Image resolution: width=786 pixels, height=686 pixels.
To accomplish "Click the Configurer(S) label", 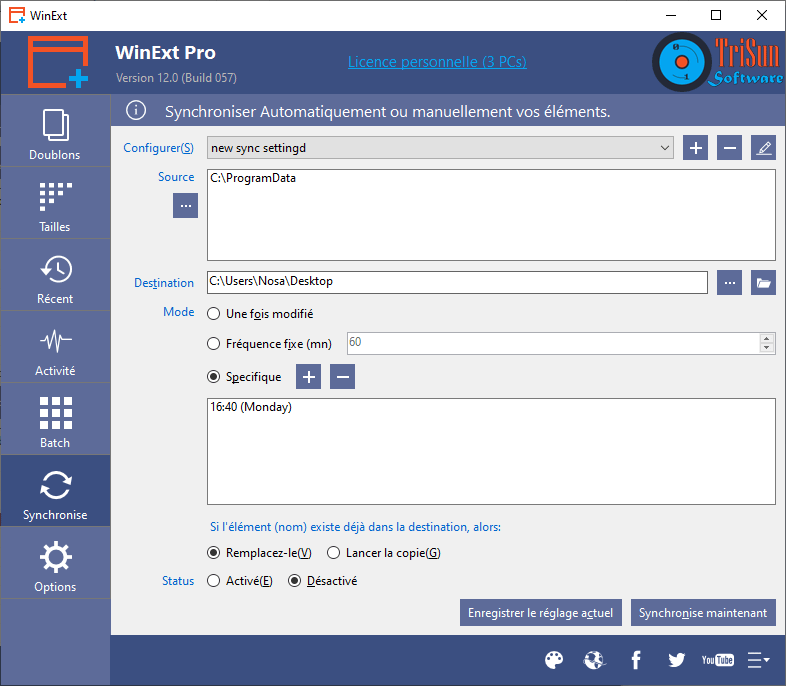I will (x=158, y=148).
